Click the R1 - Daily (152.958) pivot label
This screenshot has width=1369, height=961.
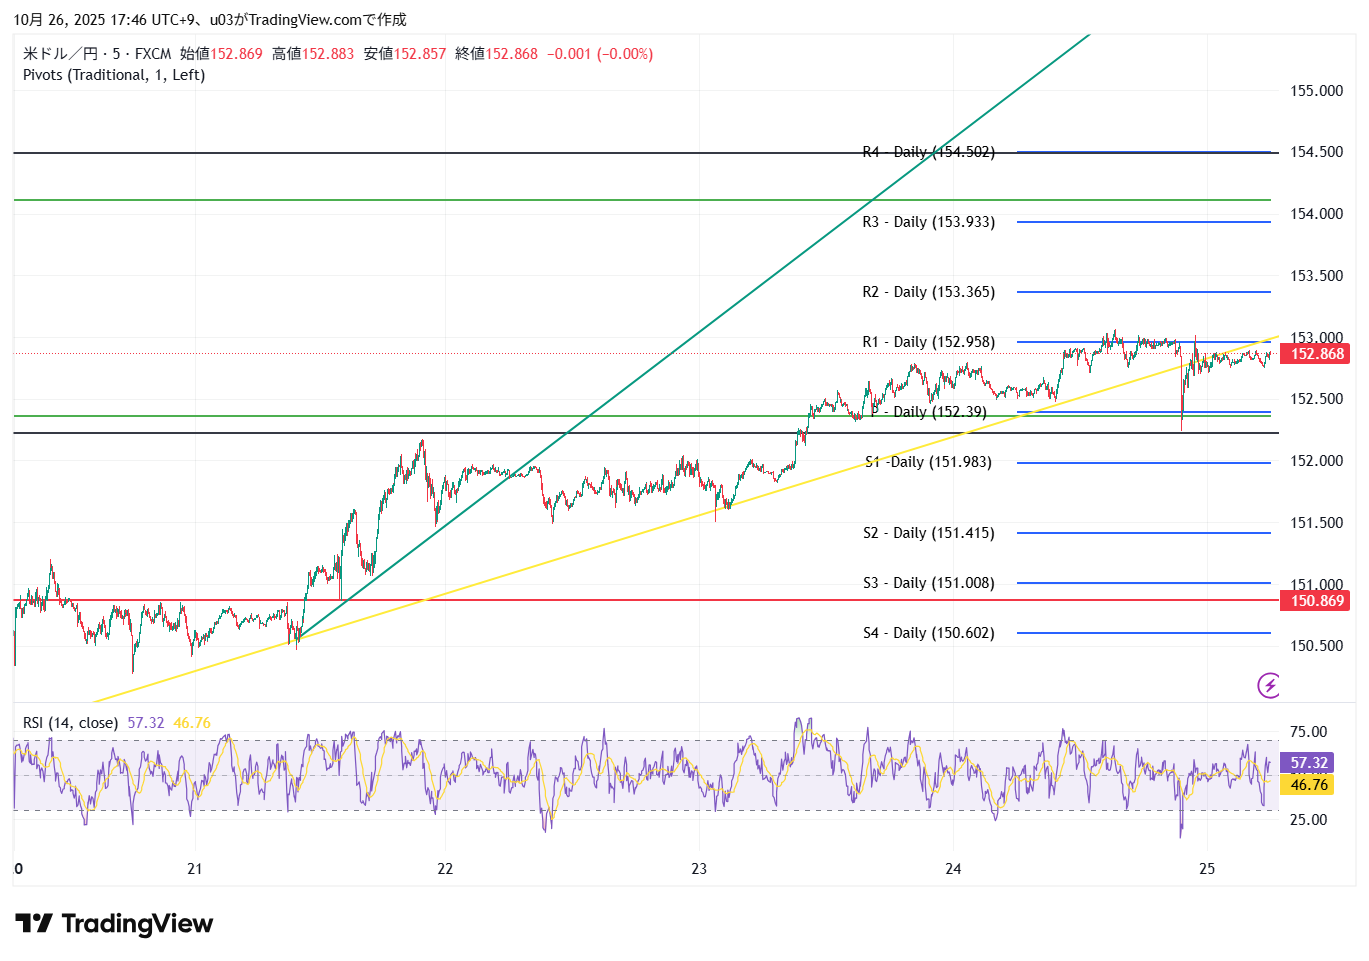click(928, 342)
